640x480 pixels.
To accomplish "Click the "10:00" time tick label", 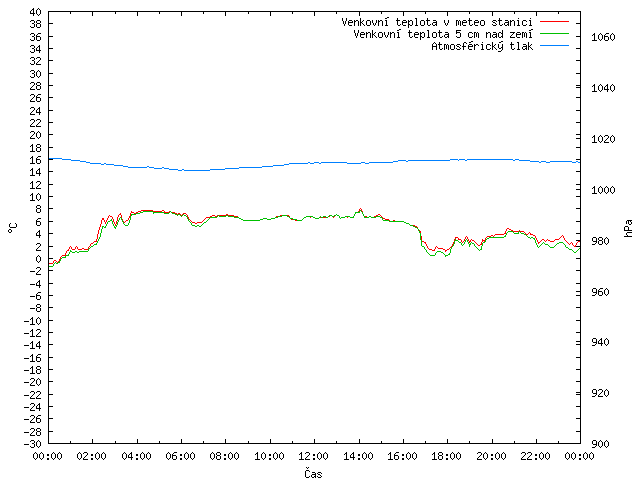I will point(269,456).
